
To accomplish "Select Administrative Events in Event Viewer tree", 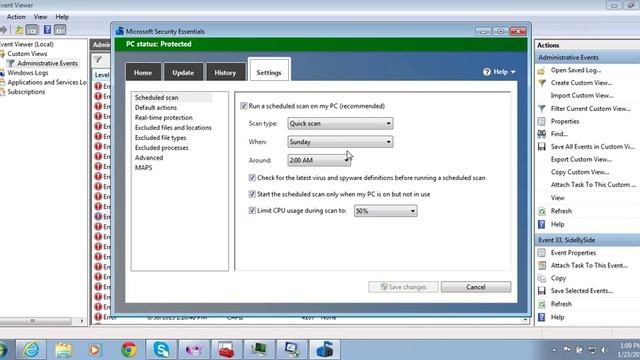I will (47, 63).
